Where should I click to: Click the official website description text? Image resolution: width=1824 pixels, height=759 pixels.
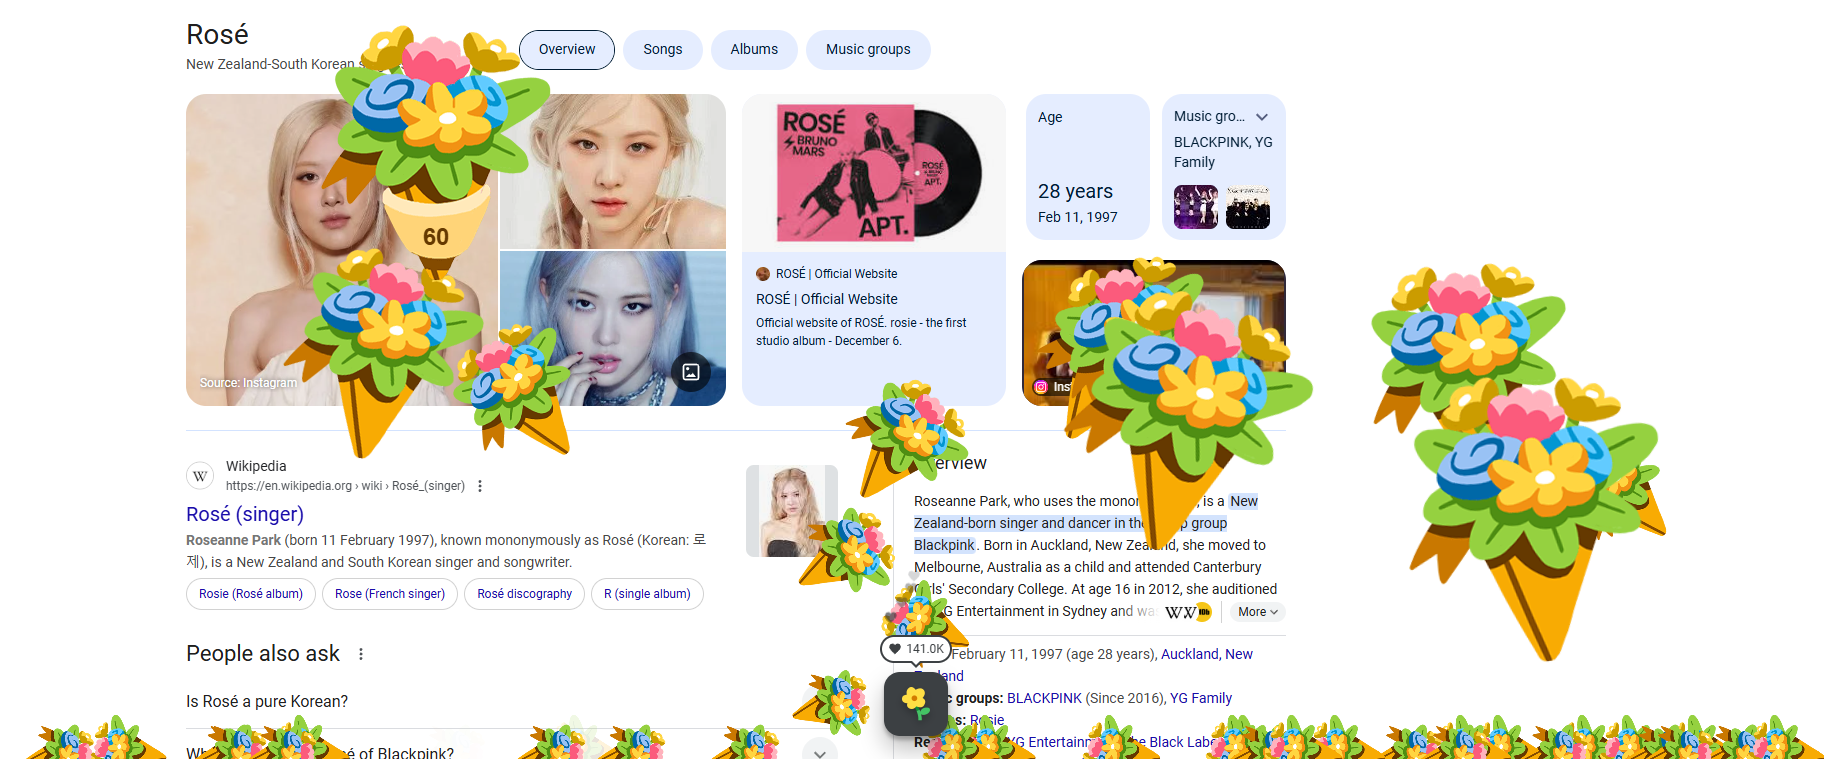861,332
